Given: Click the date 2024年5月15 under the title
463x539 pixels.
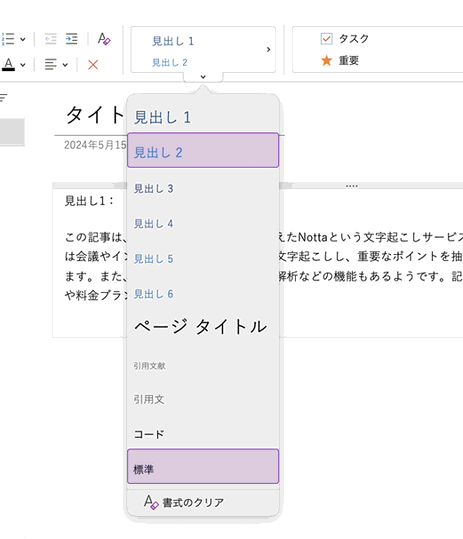Looking at the screenshot, I should point(95,145).
